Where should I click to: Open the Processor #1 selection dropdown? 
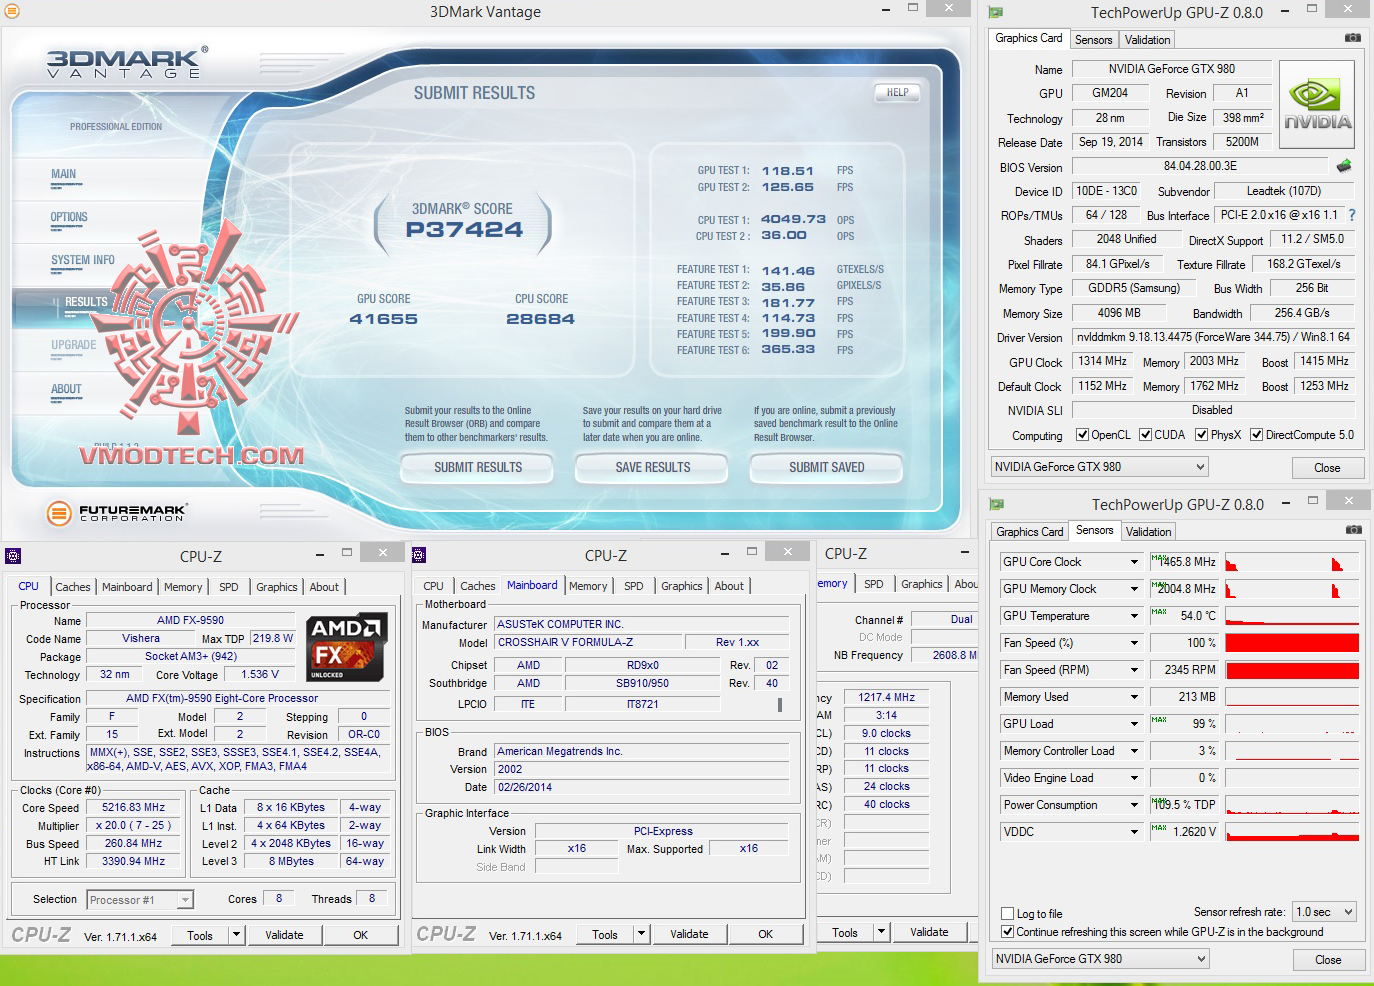(140, 900)
